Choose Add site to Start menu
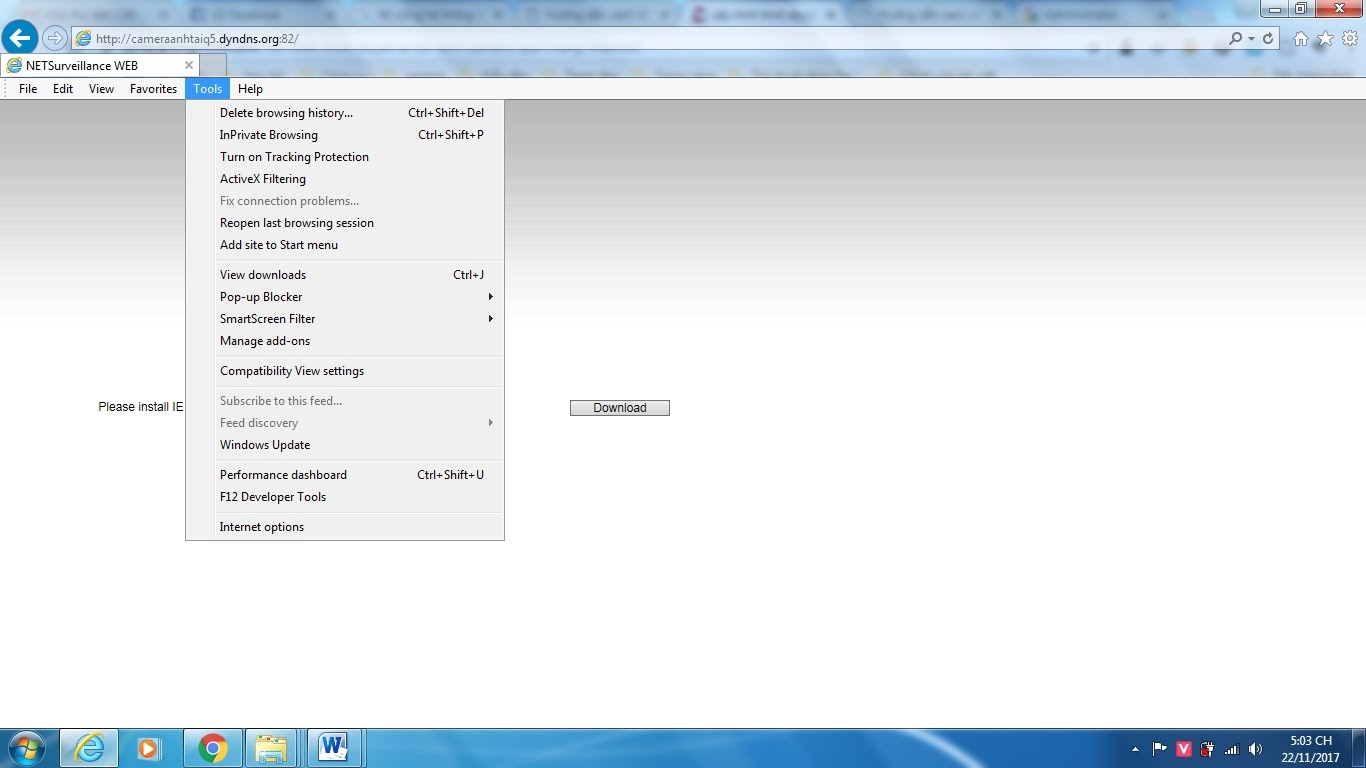The height and width of the screenshot is (768, 1366). tap(345, 245)
